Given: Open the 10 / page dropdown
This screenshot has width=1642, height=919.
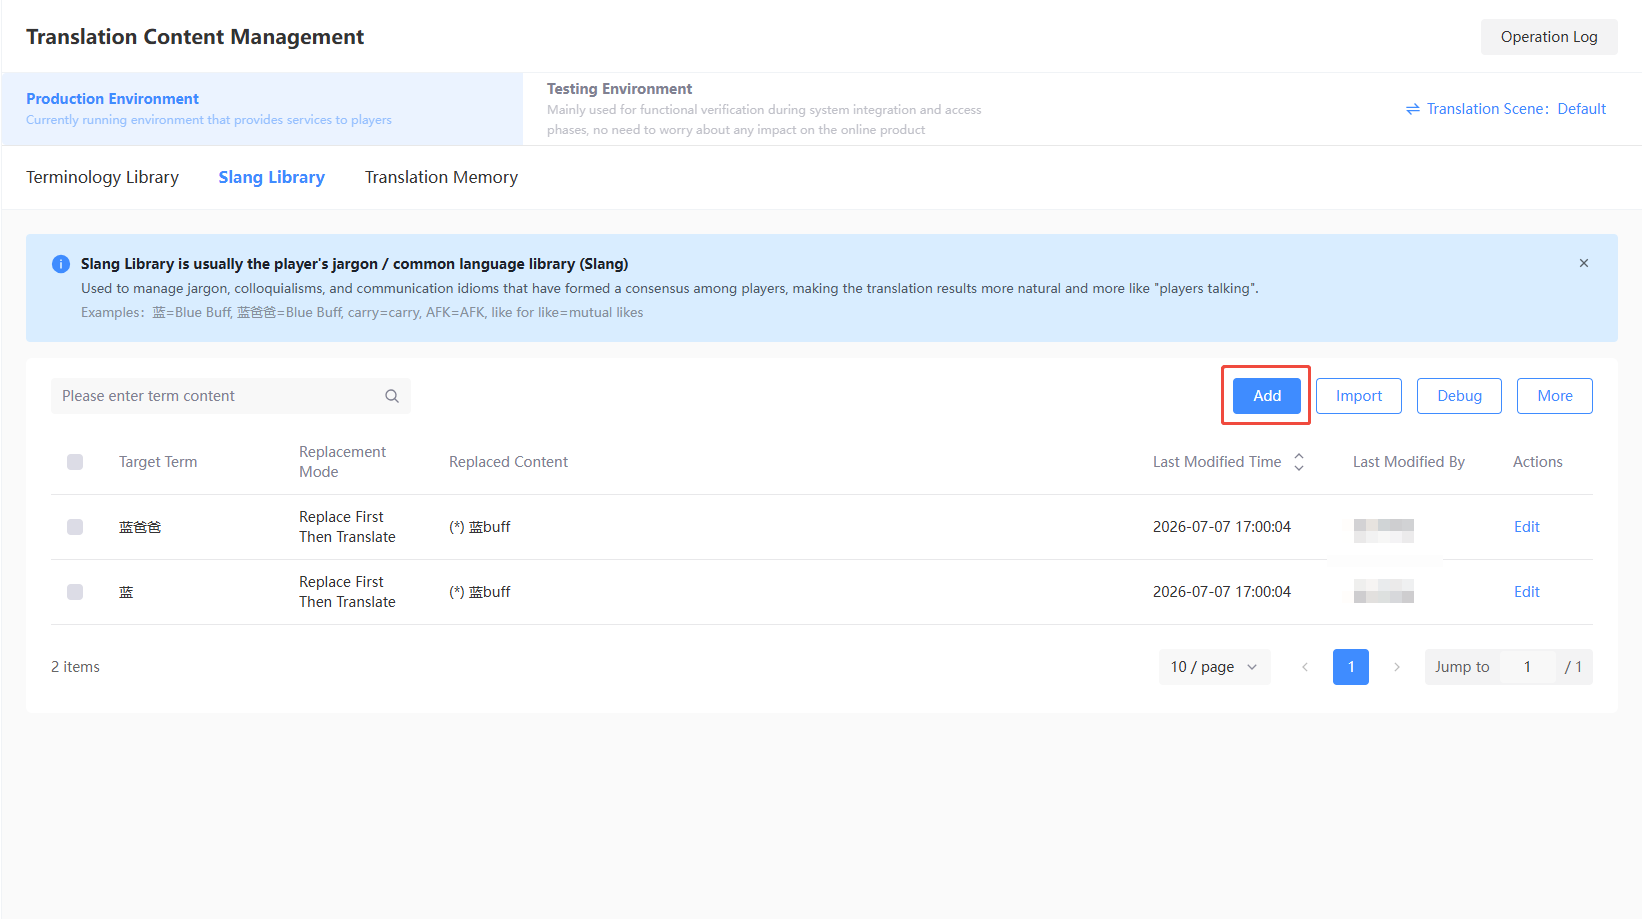Looking at the screenshot, I should (x=1215, y=667).
